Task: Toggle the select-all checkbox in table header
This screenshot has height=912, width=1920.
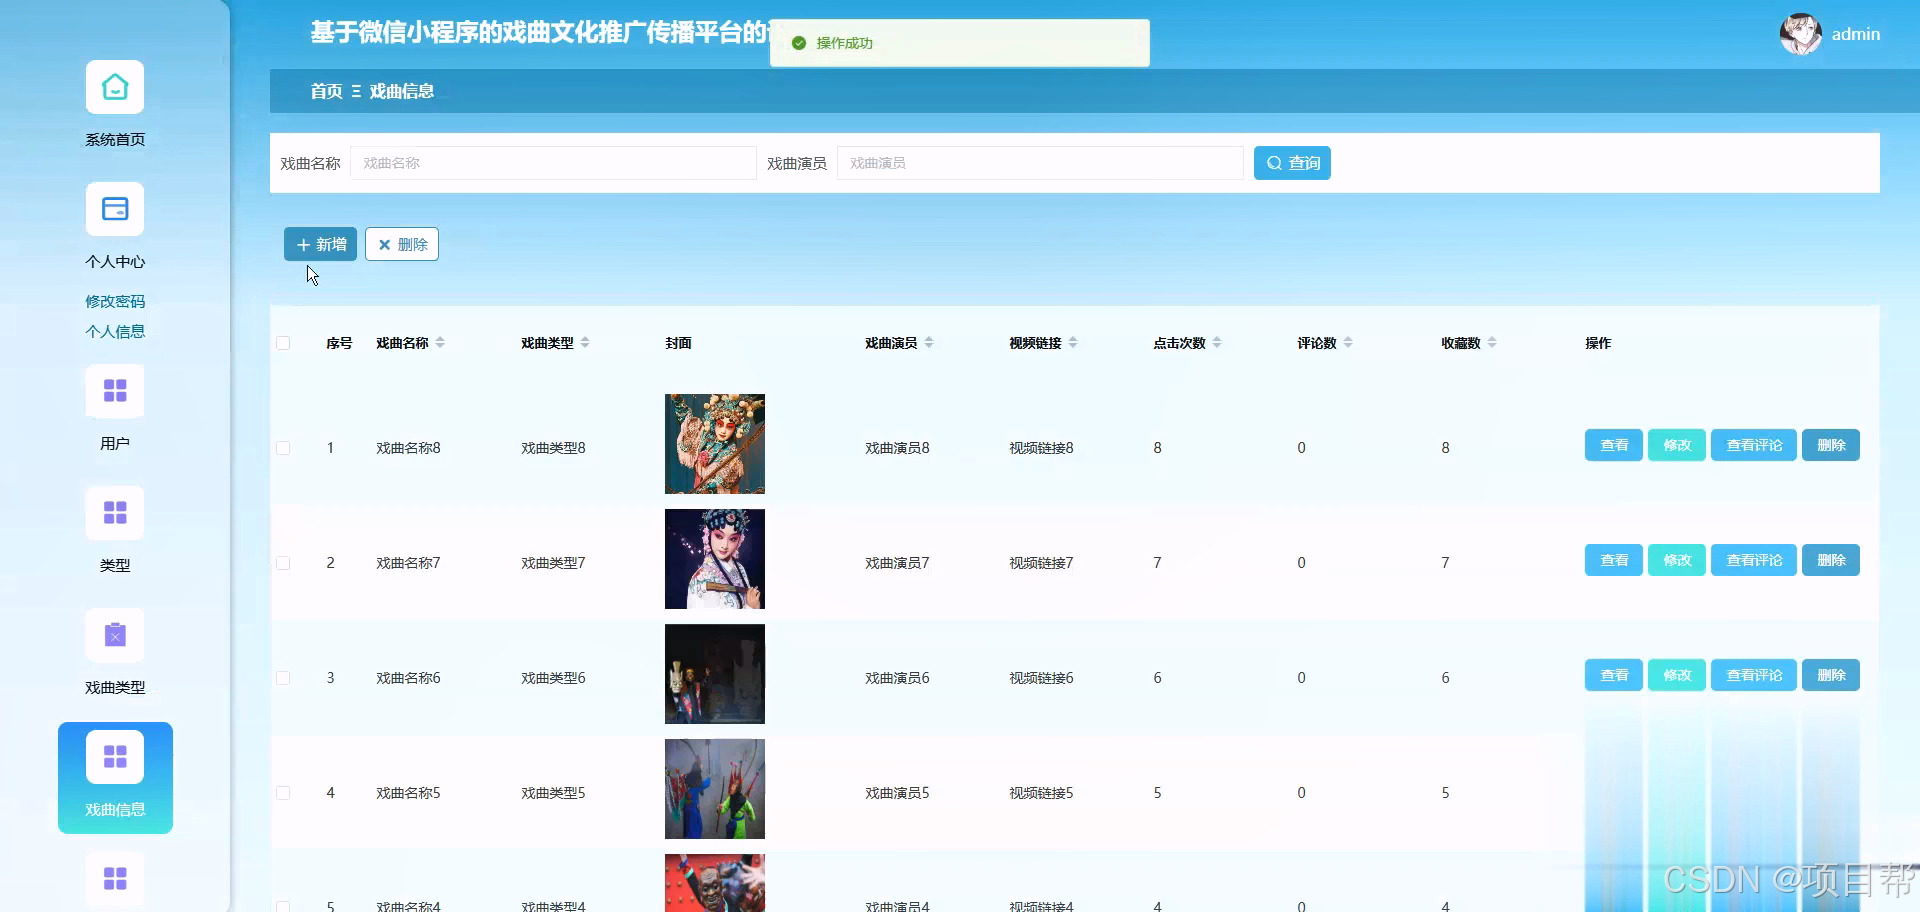Action: 283,342
